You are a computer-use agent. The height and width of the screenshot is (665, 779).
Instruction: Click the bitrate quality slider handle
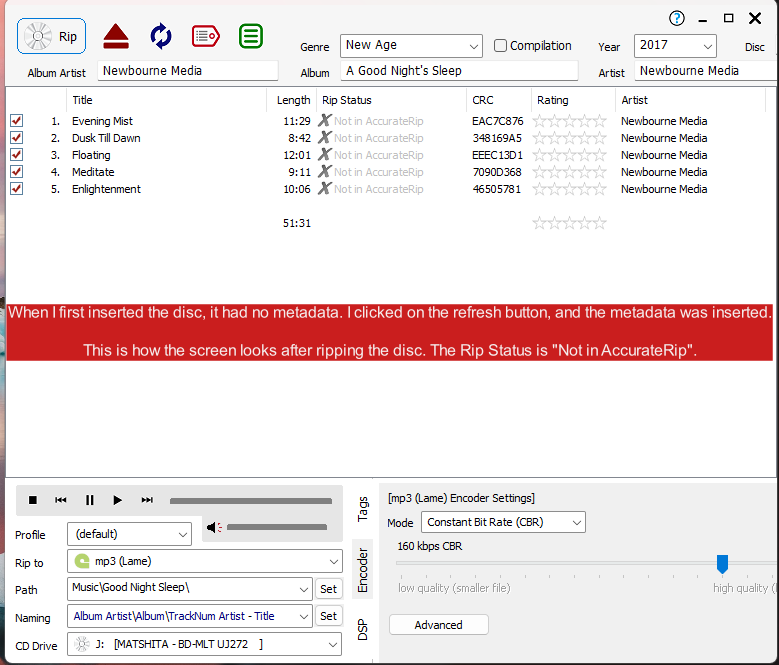click(x=722, y=564)
